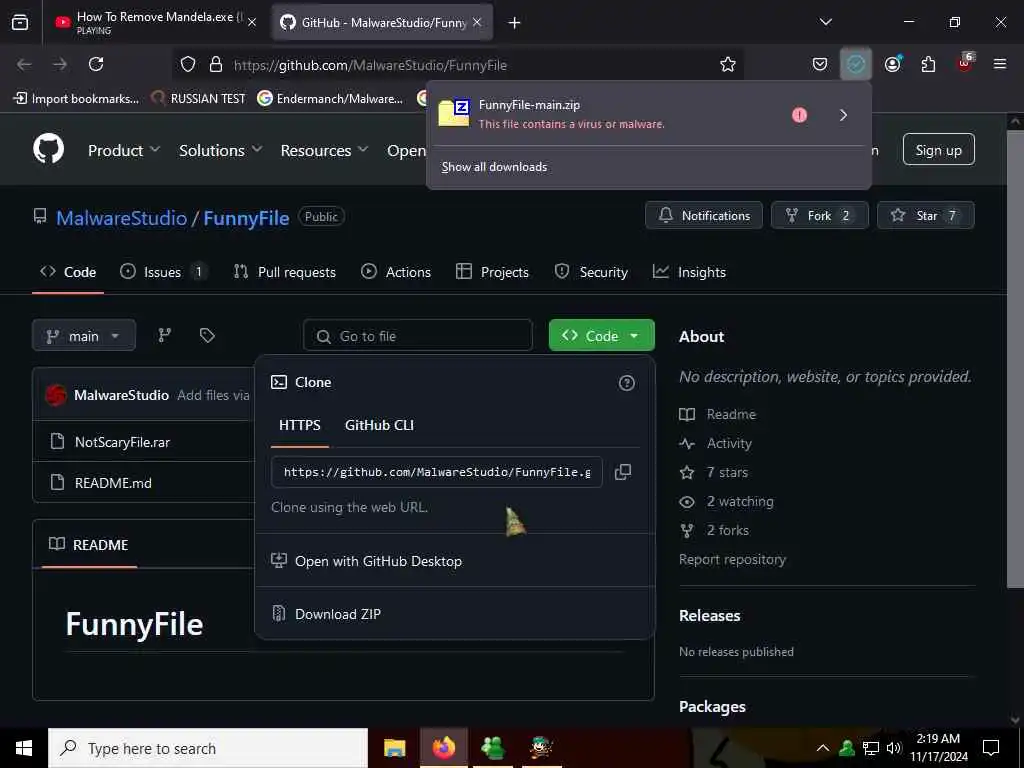
Task: Open the Projects tab
Action: [492, 272]
